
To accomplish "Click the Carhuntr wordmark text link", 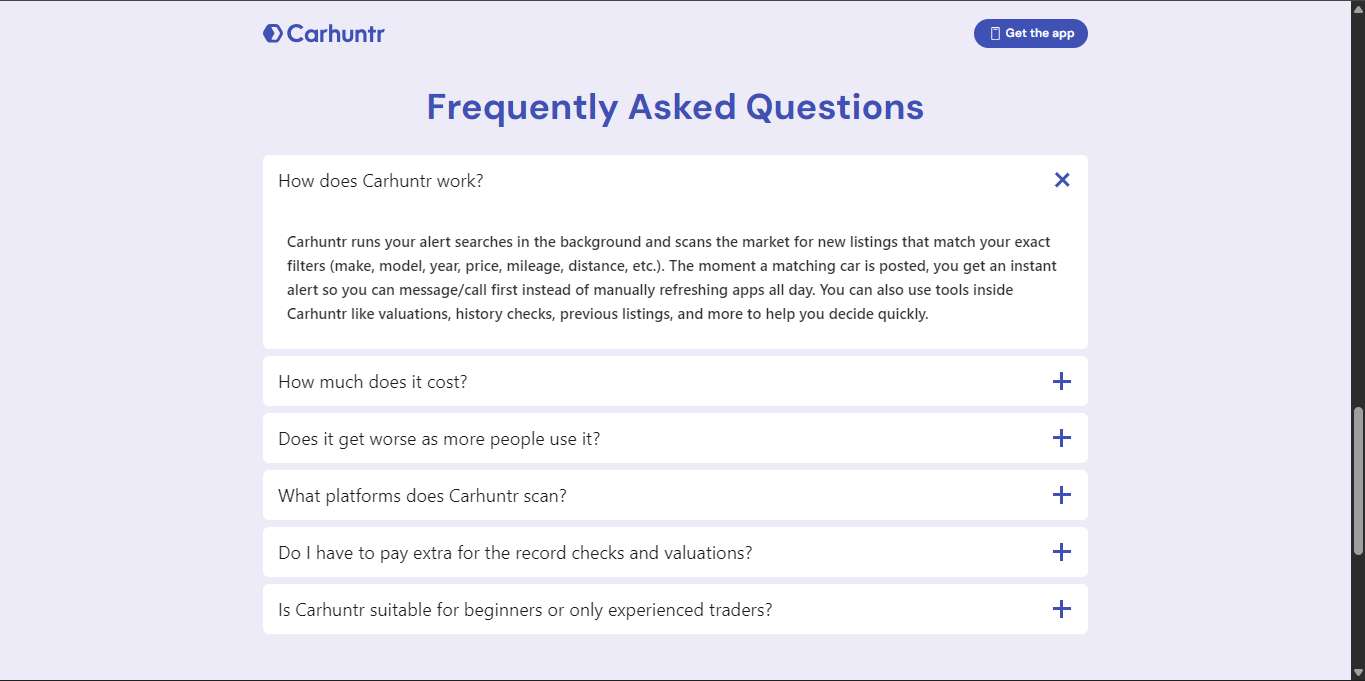I will click(x=336, y=34).
